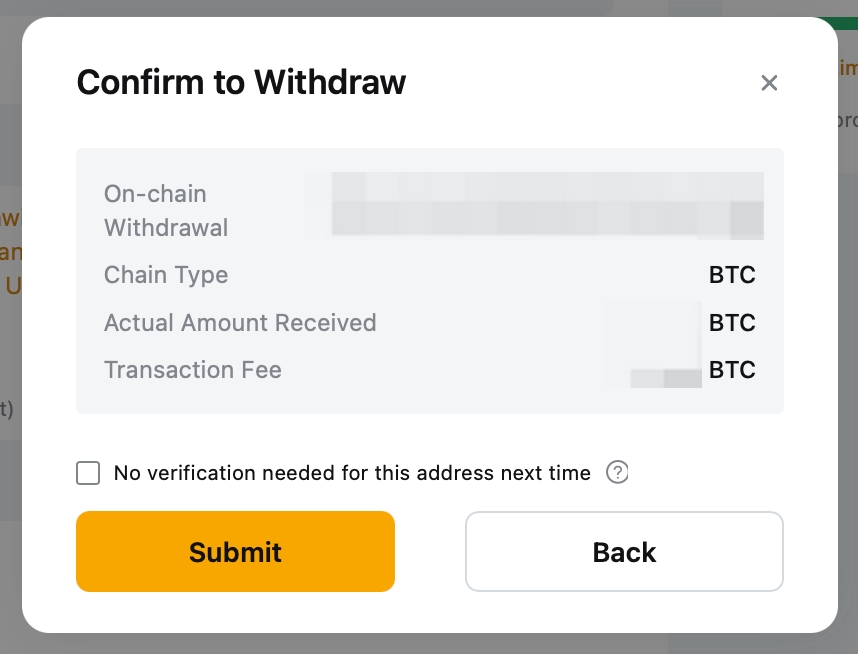858x654 pixels.
Task: Close the Confirm to Withdraw dialog
Action: click(769, 83)
